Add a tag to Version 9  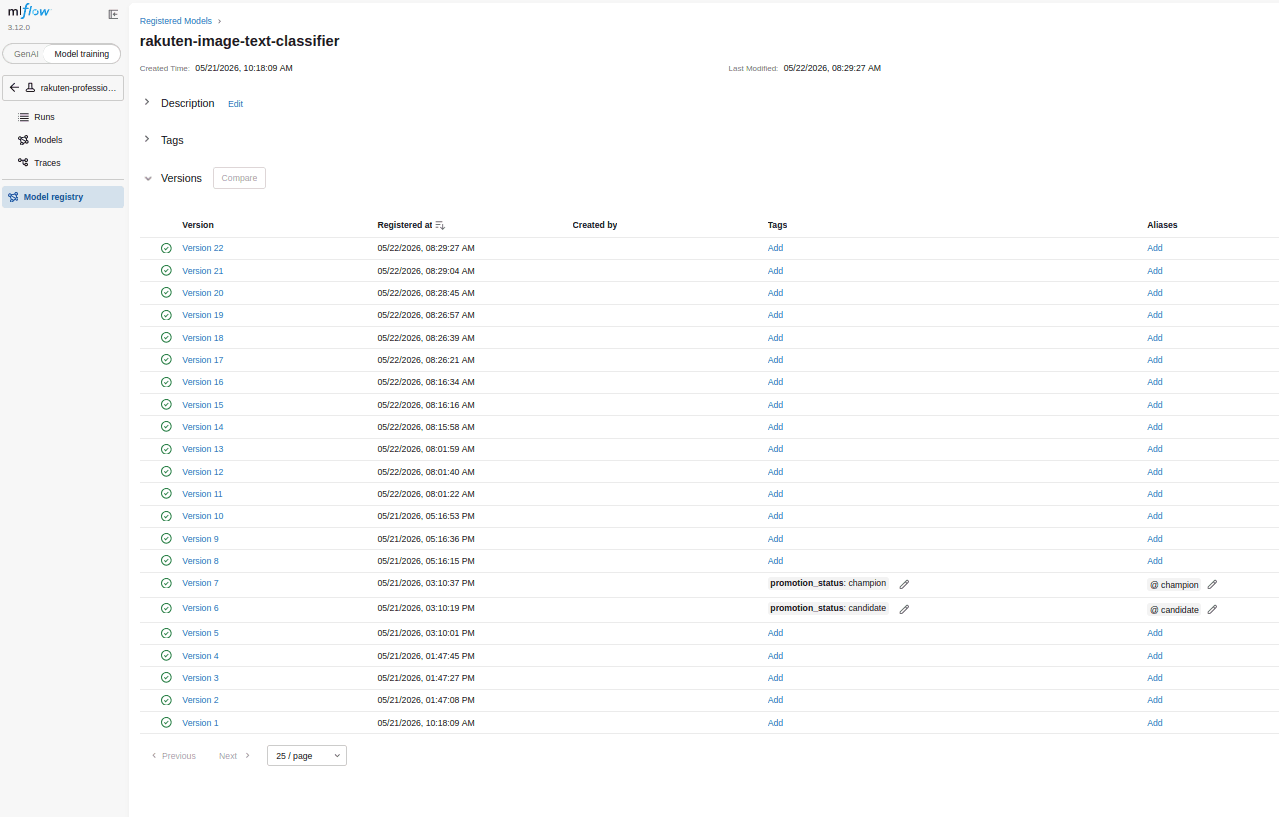pyautogui.click(x=775, y=539)
